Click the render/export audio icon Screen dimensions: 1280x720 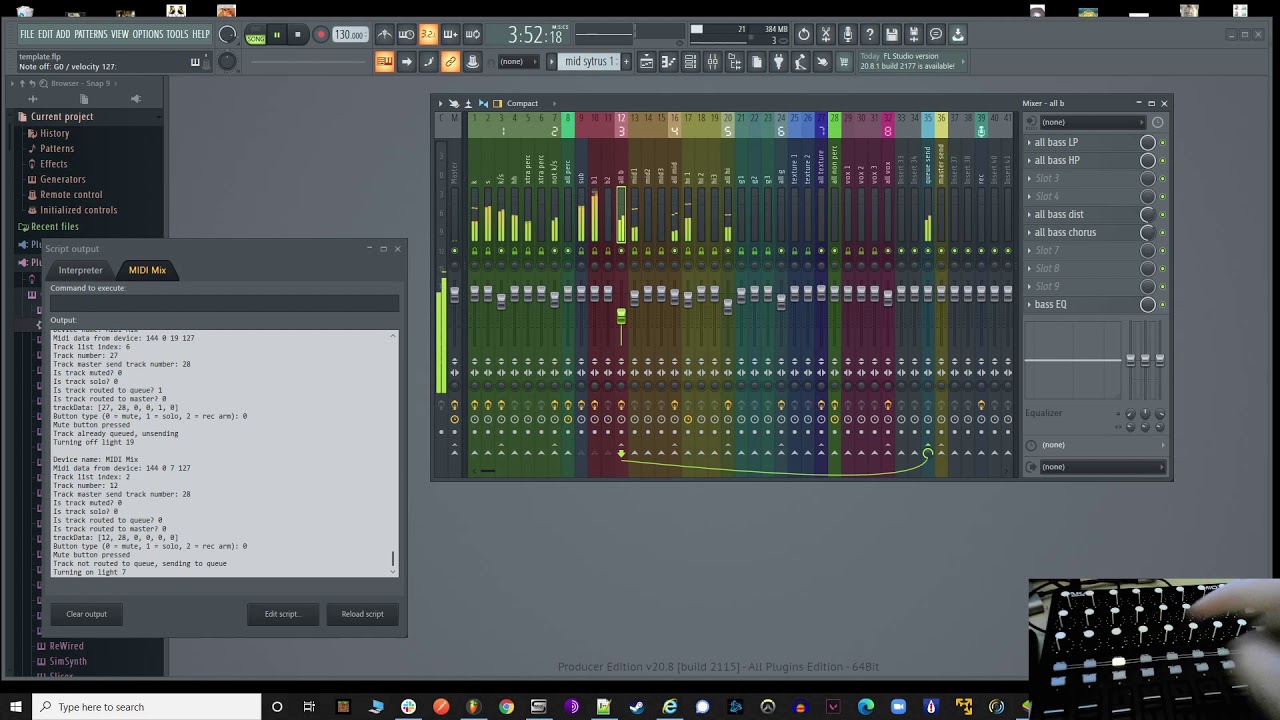tap(914, 35)
